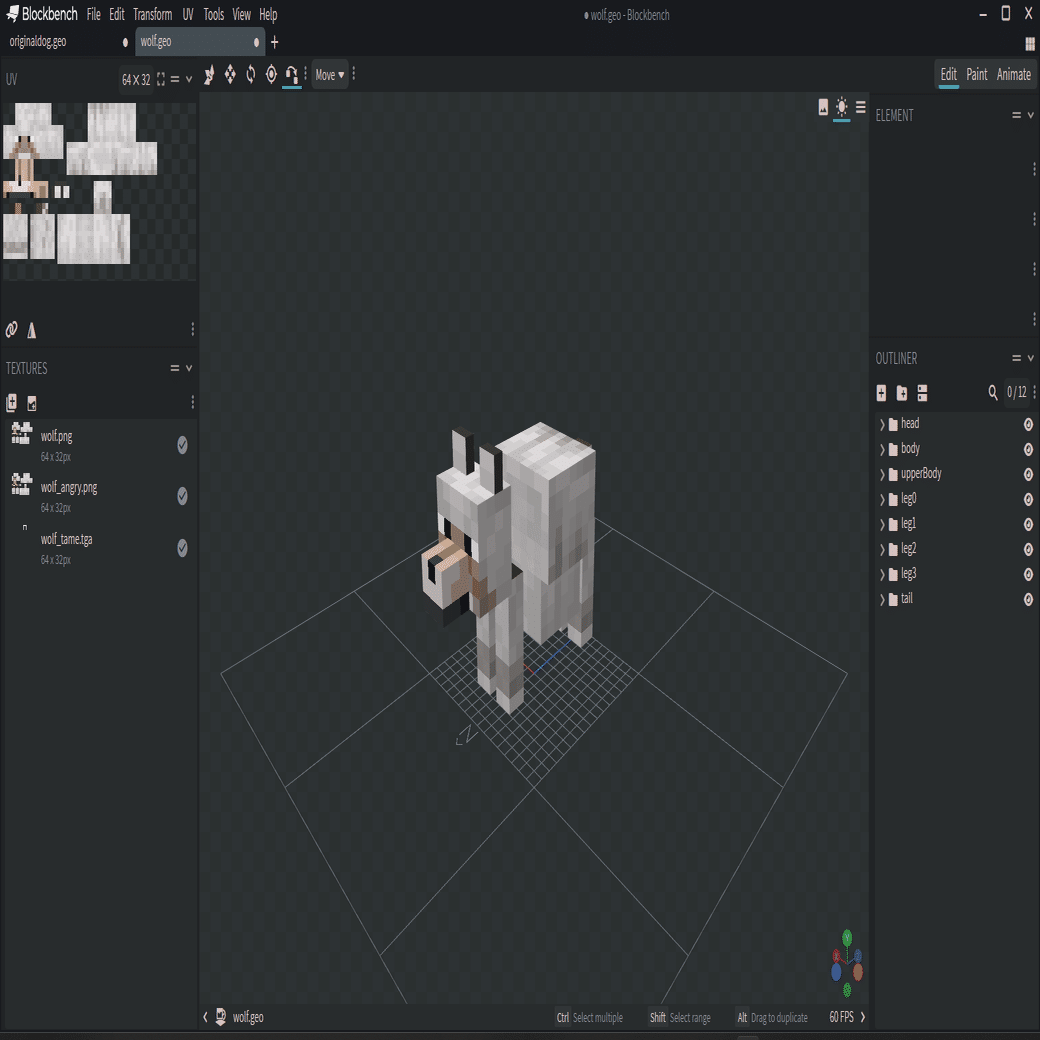Click the Import Texture icon in Textures panel

click(x=11, y=403)
